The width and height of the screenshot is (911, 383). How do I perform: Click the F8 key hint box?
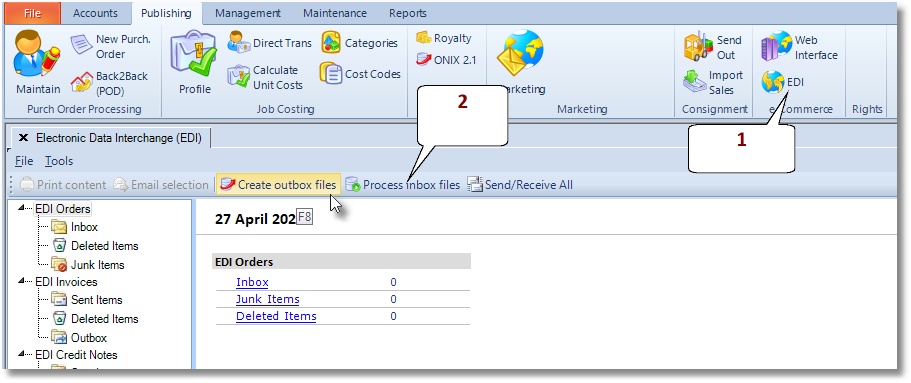click(x=304, y=218)
